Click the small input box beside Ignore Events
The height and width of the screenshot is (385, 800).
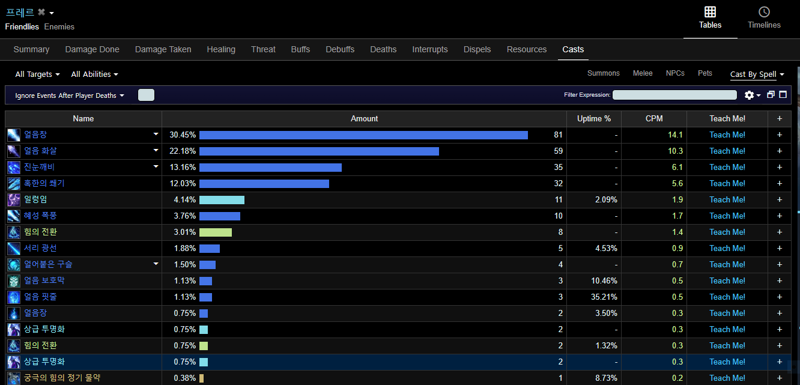tap(146, 95)
